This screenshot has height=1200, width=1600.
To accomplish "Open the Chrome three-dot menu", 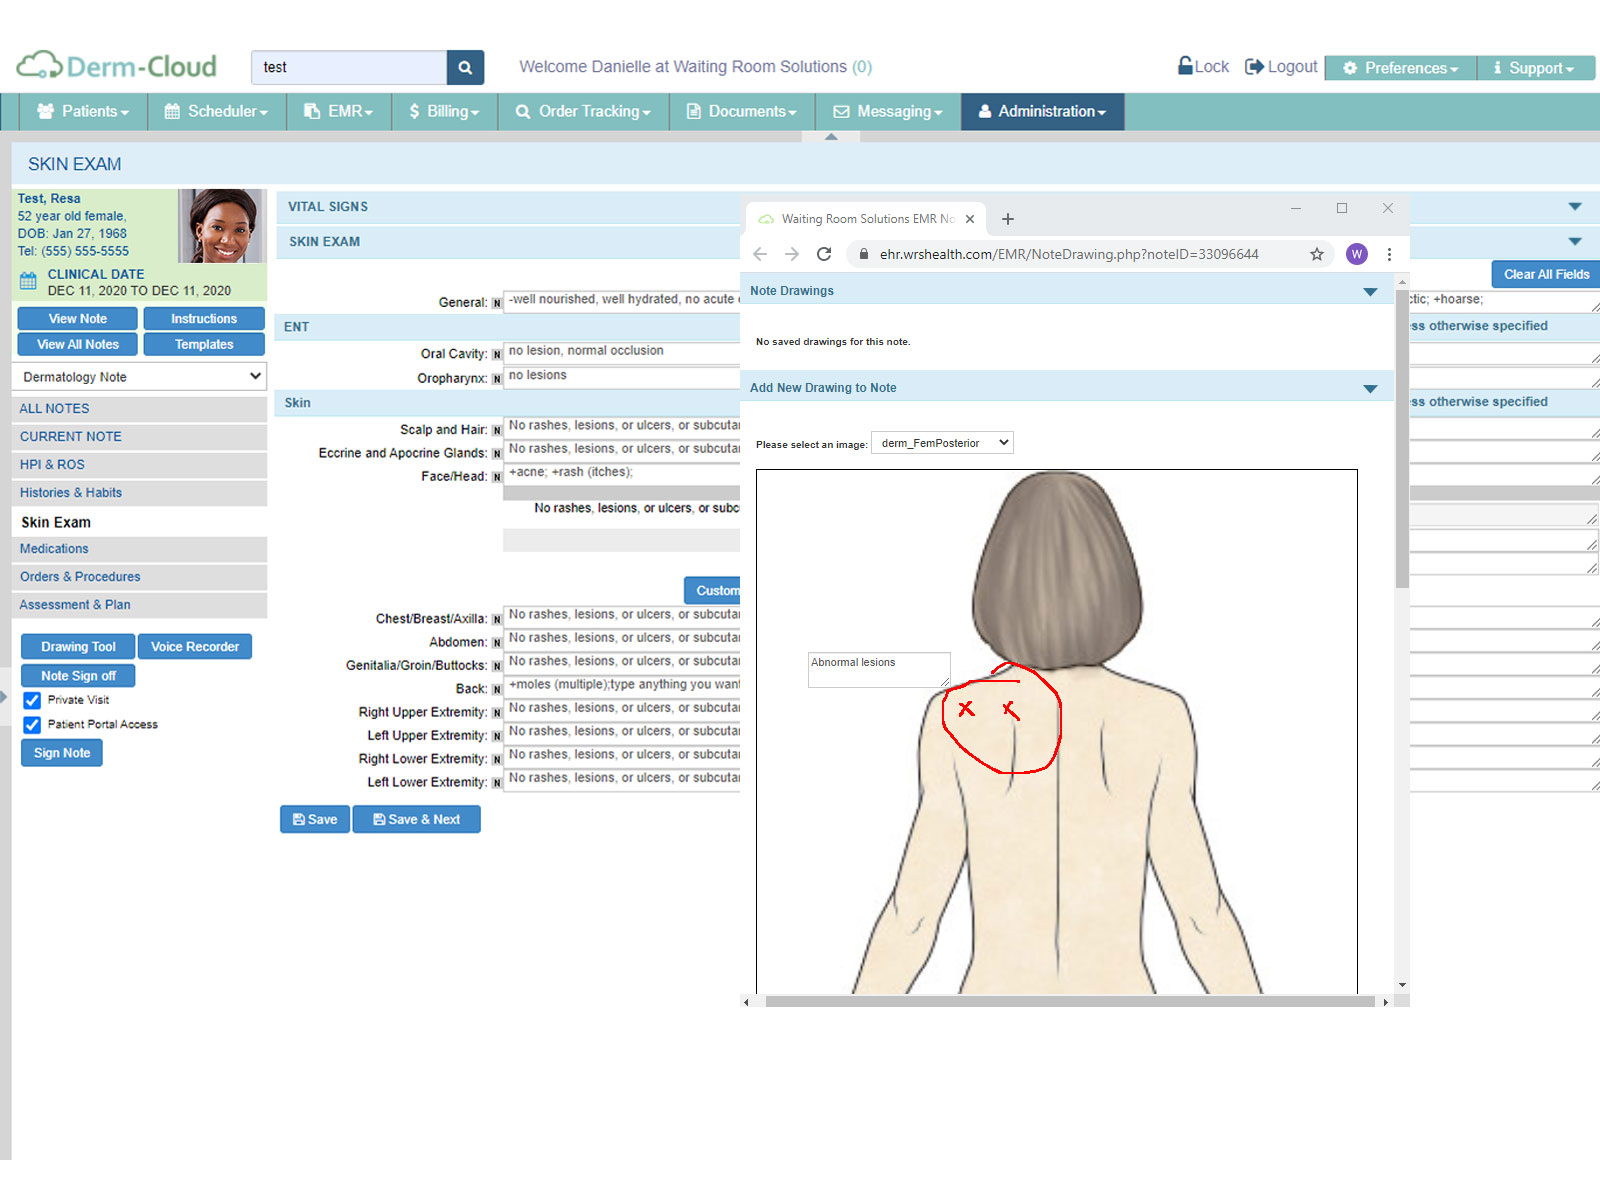I will 1389,254.
